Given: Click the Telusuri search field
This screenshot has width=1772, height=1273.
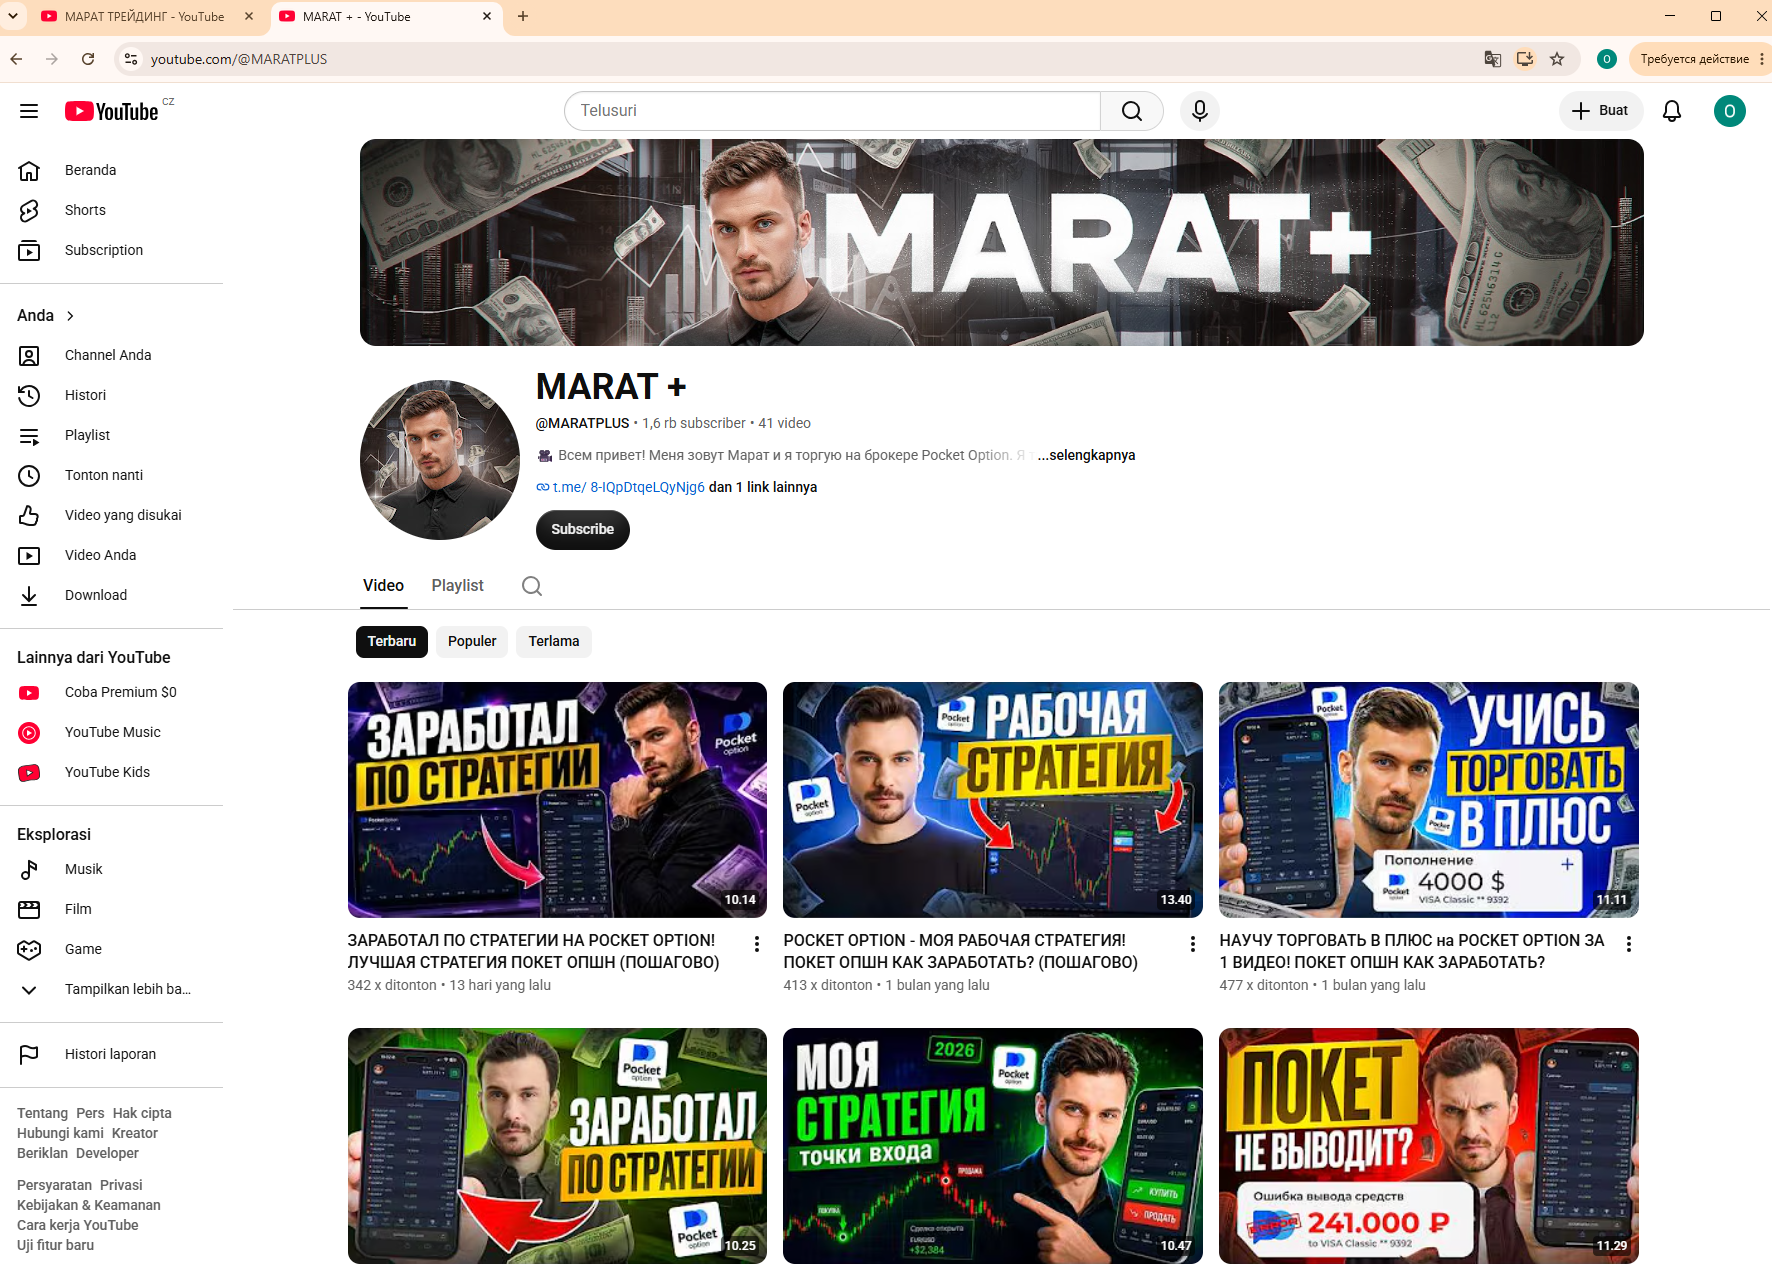Looking at the screenshot, I should pyautogui.click(x=832, y=111).
